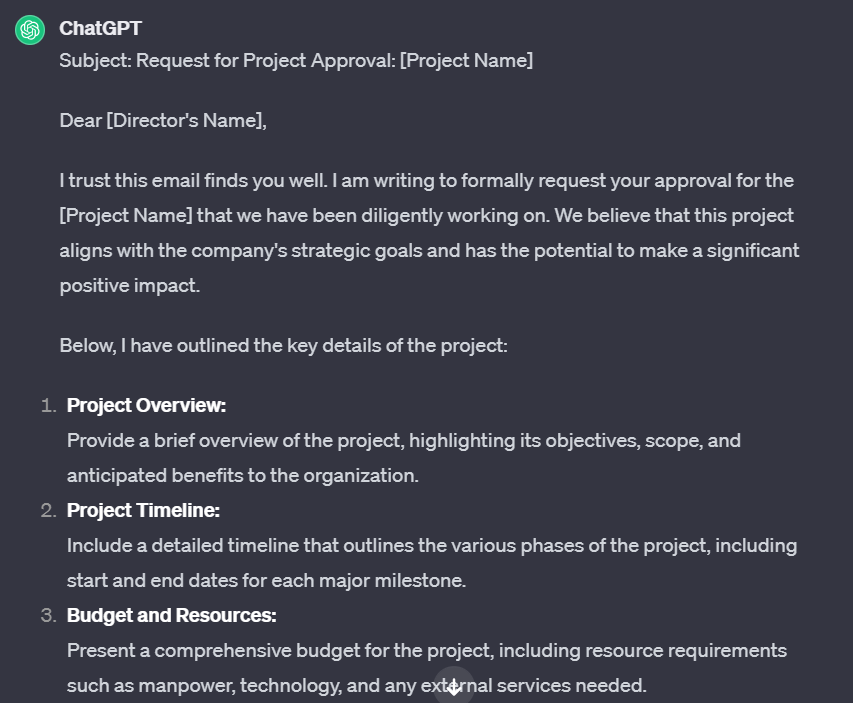Click the [Project Name] placeholder in body paragraph
The height and width of the screenshot is (703, 853).
(x=126, y=215)
